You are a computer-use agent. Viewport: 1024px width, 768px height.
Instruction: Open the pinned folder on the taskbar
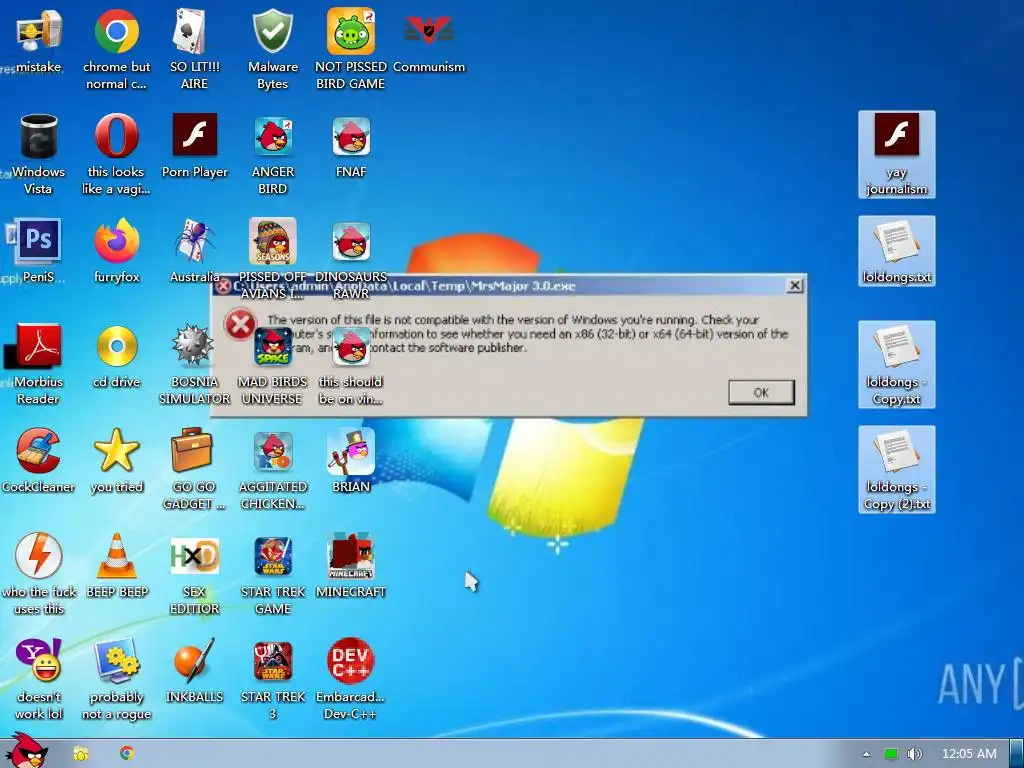(x=81, y=754)
